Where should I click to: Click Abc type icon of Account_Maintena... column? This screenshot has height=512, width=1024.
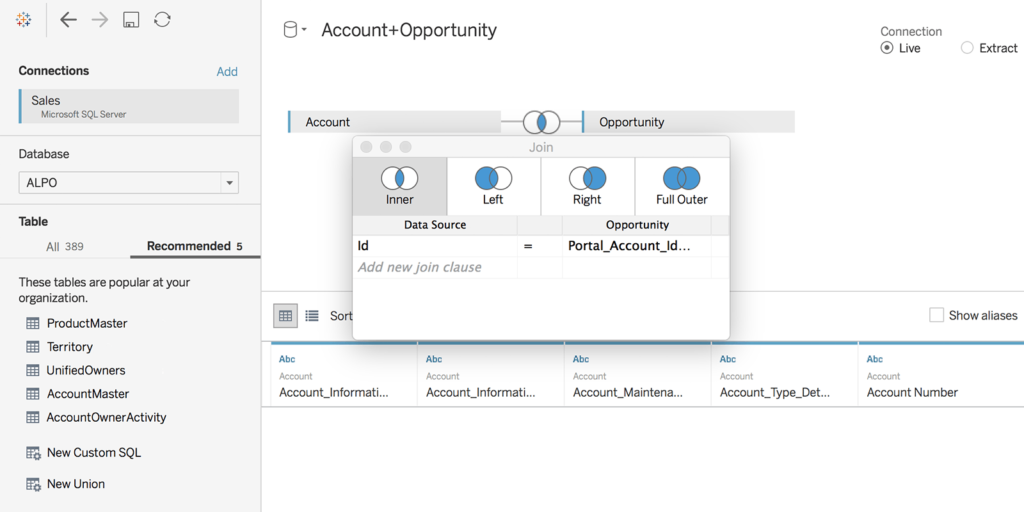coord(581,359)
